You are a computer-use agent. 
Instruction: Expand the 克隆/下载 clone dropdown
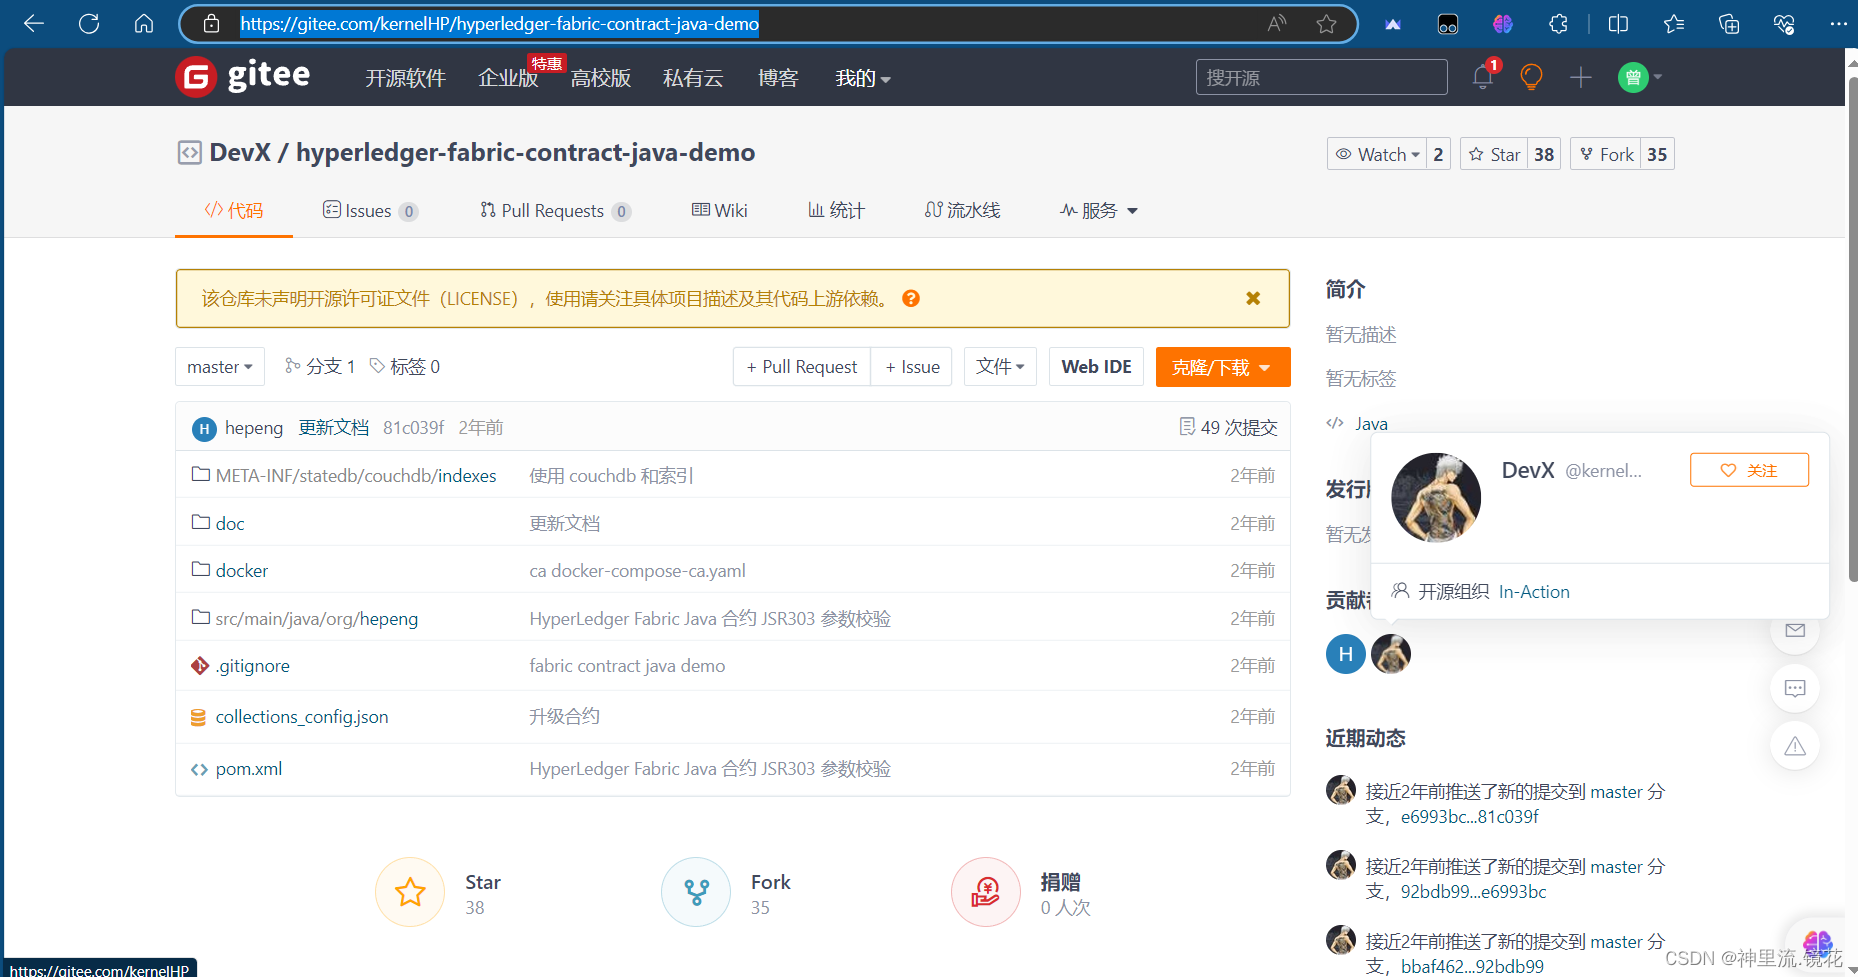click(1222, 366)
